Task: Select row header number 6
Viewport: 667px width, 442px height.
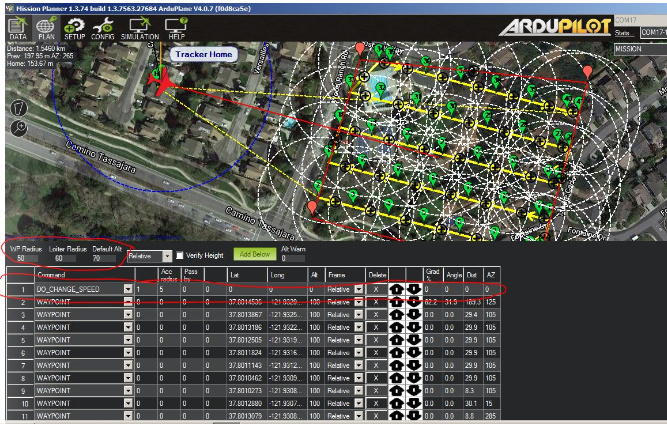Action: point(20,353)
